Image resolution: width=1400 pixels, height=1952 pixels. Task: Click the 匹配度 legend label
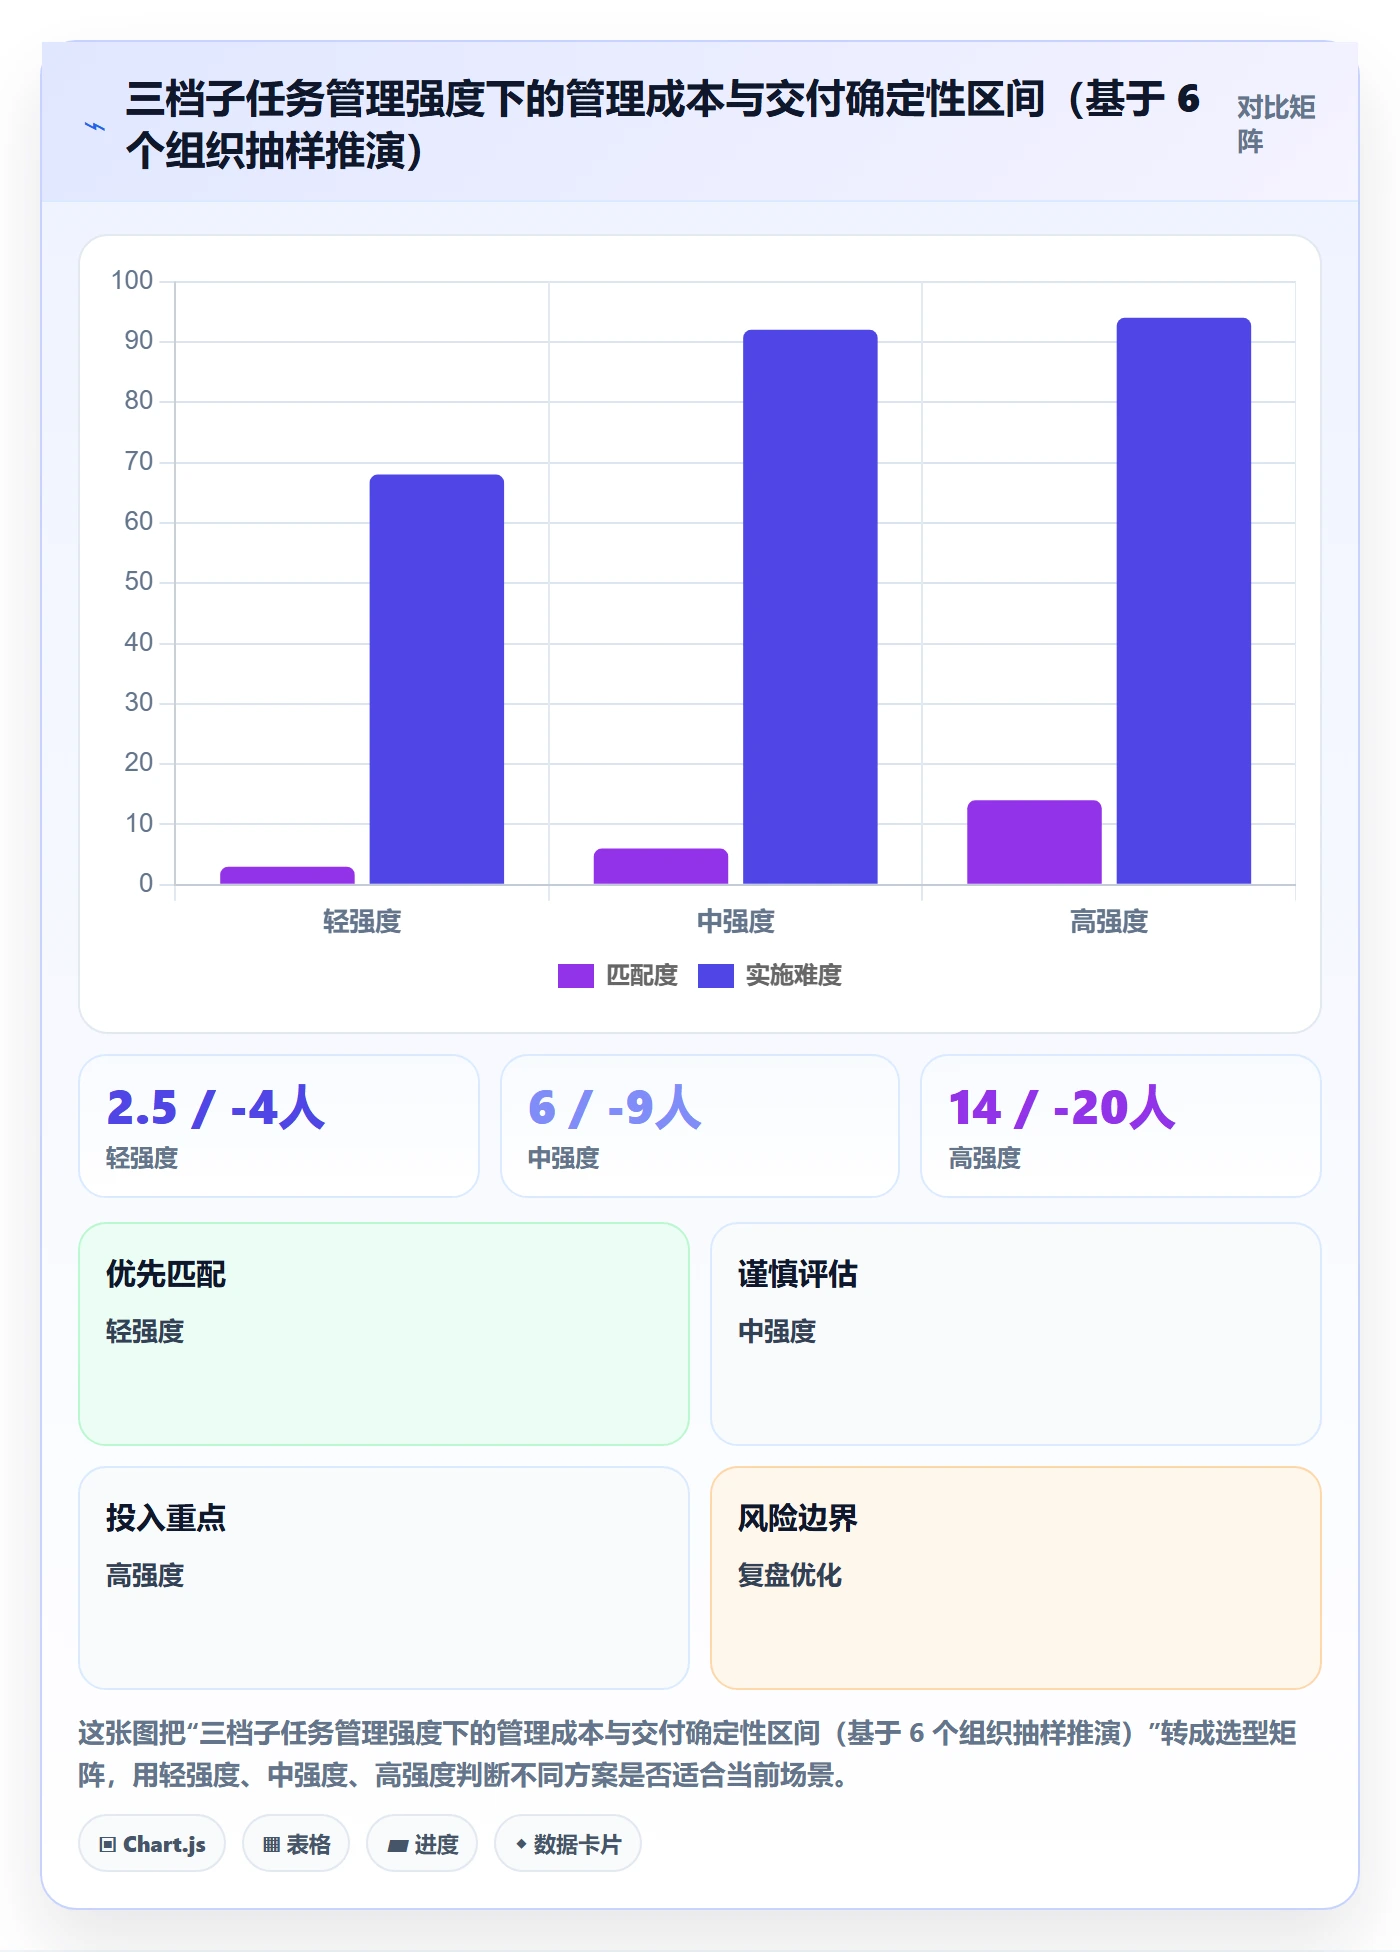click(642, 975)
